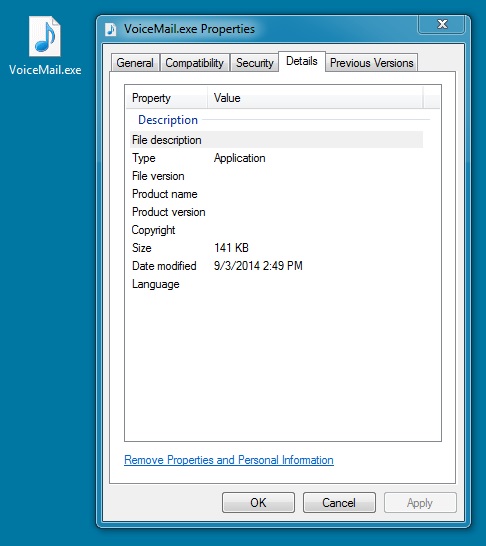This screenshot has width=486, height=546.
Task: Open the Compatibility tab
Action: 194,63
